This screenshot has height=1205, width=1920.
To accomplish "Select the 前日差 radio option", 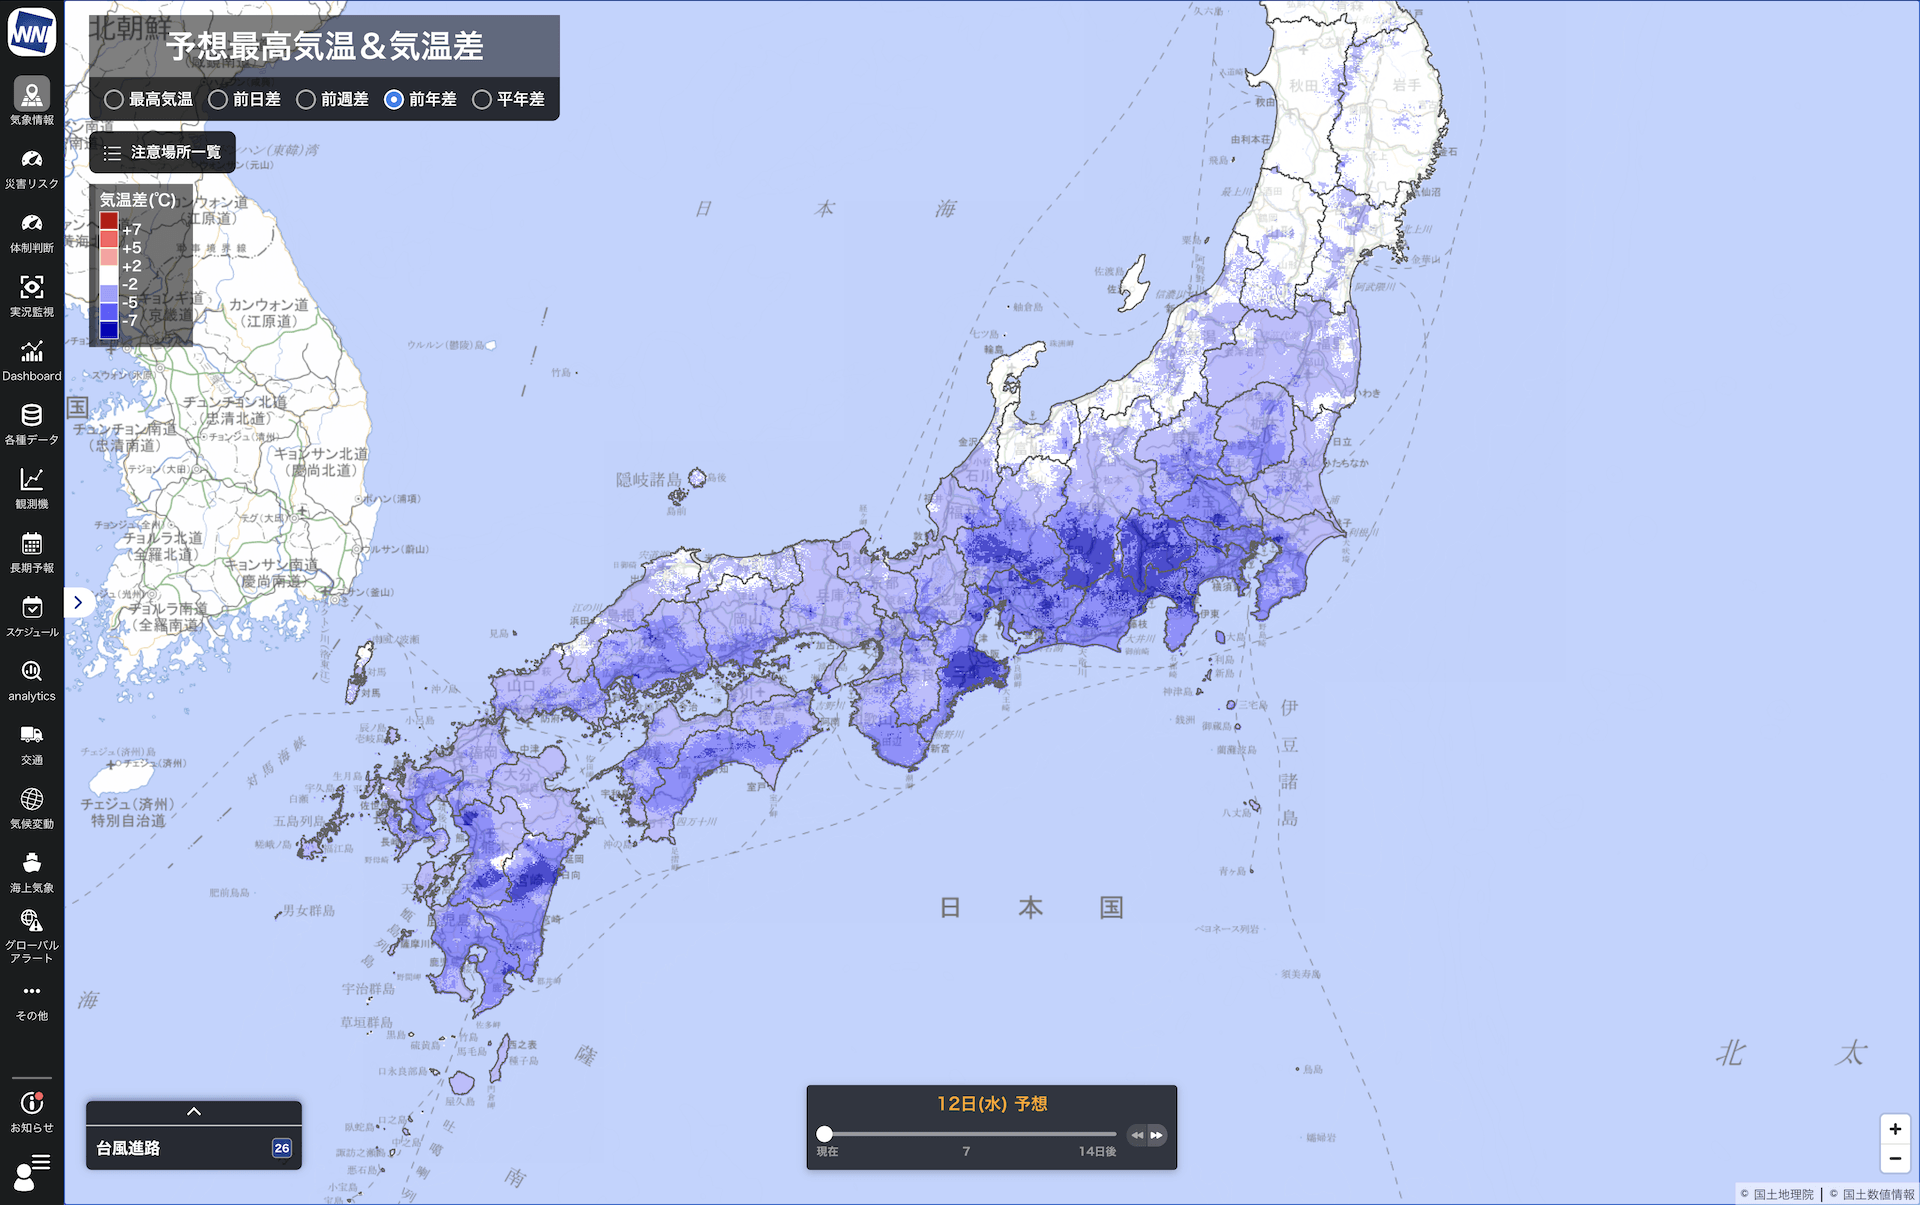I will [218, 99].
